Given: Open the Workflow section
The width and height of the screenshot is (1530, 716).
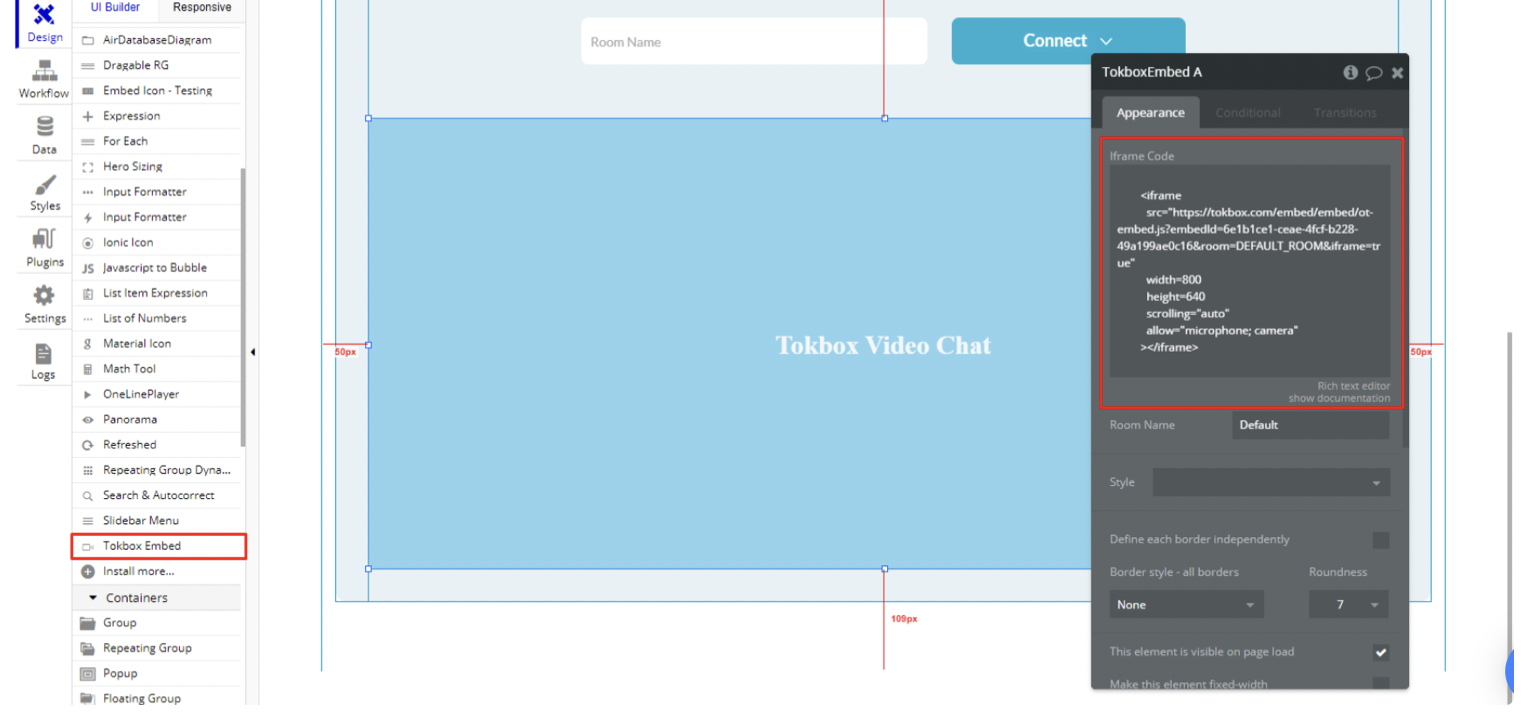Looking at the screenshot, I should coord(44,80).
